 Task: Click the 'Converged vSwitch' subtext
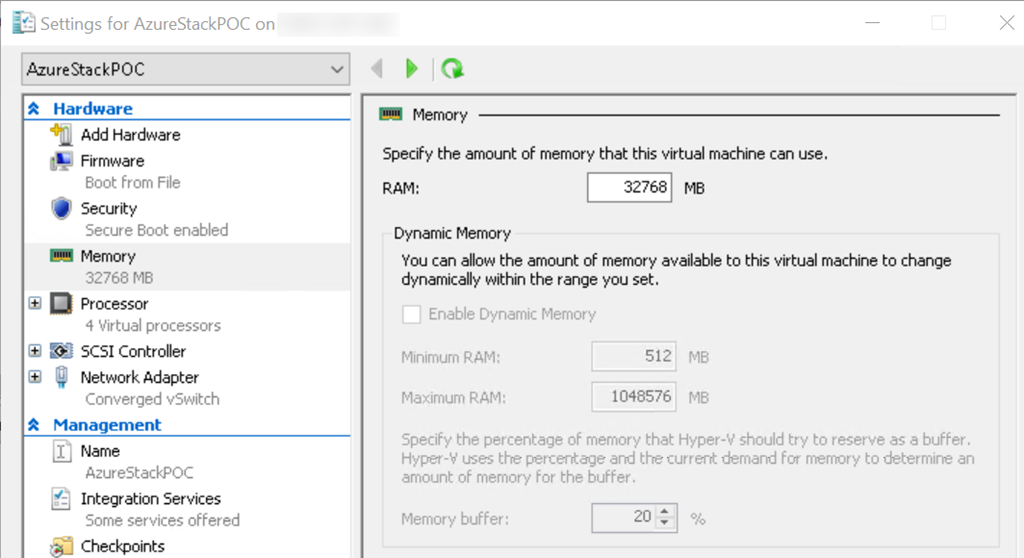coord(152,399)
